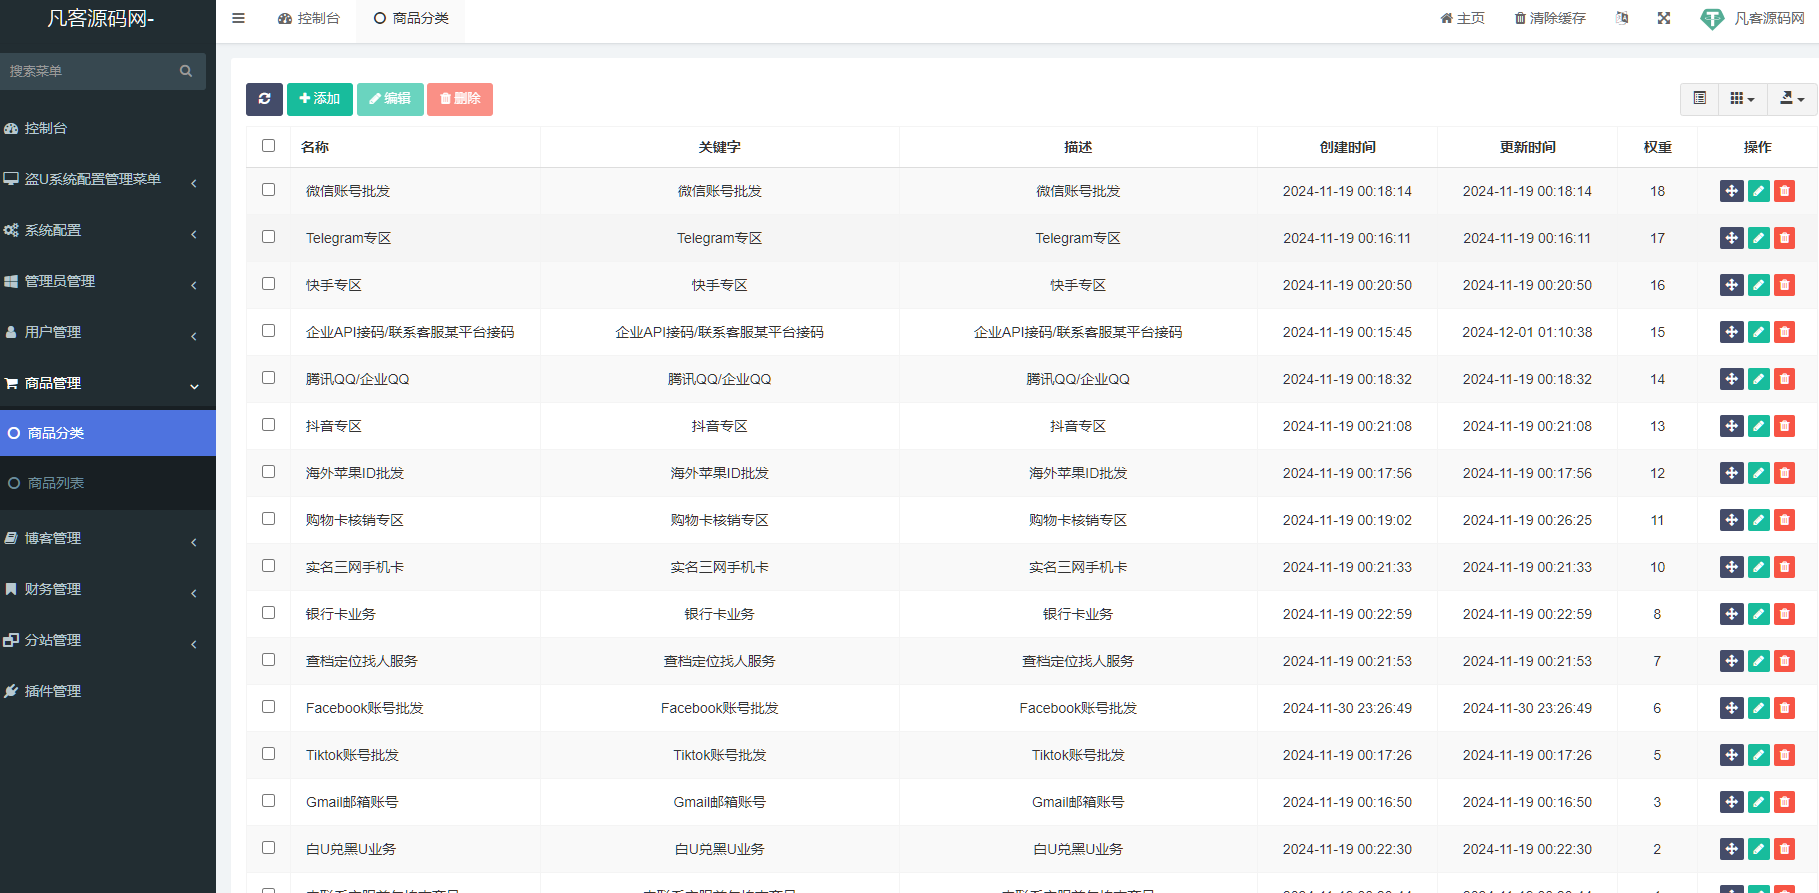The width and height of the screenshot is (1819, 893).
Task: Sort by the 权重 column header
Action: 1657,147
